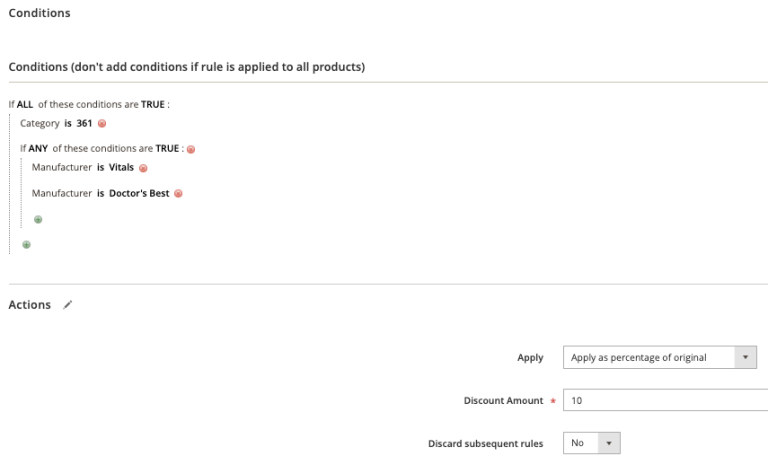Collapse the Actions section header

tap(29, 305)
